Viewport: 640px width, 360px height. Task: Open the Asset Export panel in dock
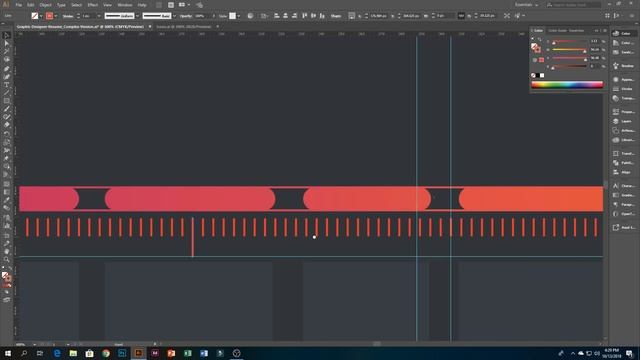pos(624,228)
